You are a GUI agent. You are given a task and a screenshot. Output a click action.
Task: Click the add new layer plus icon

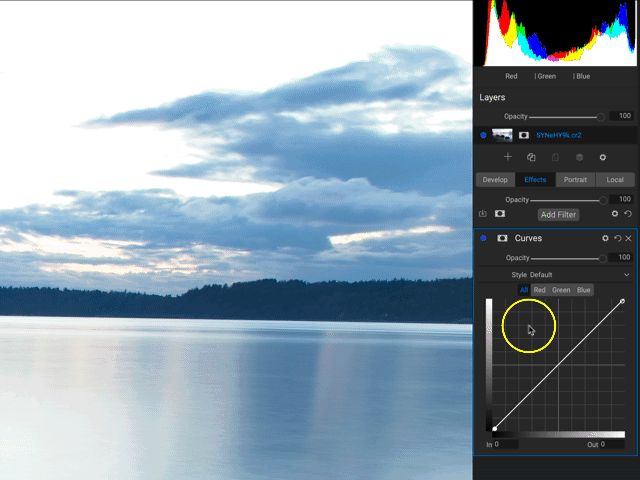pyautogui.click(x=507, y=157)
